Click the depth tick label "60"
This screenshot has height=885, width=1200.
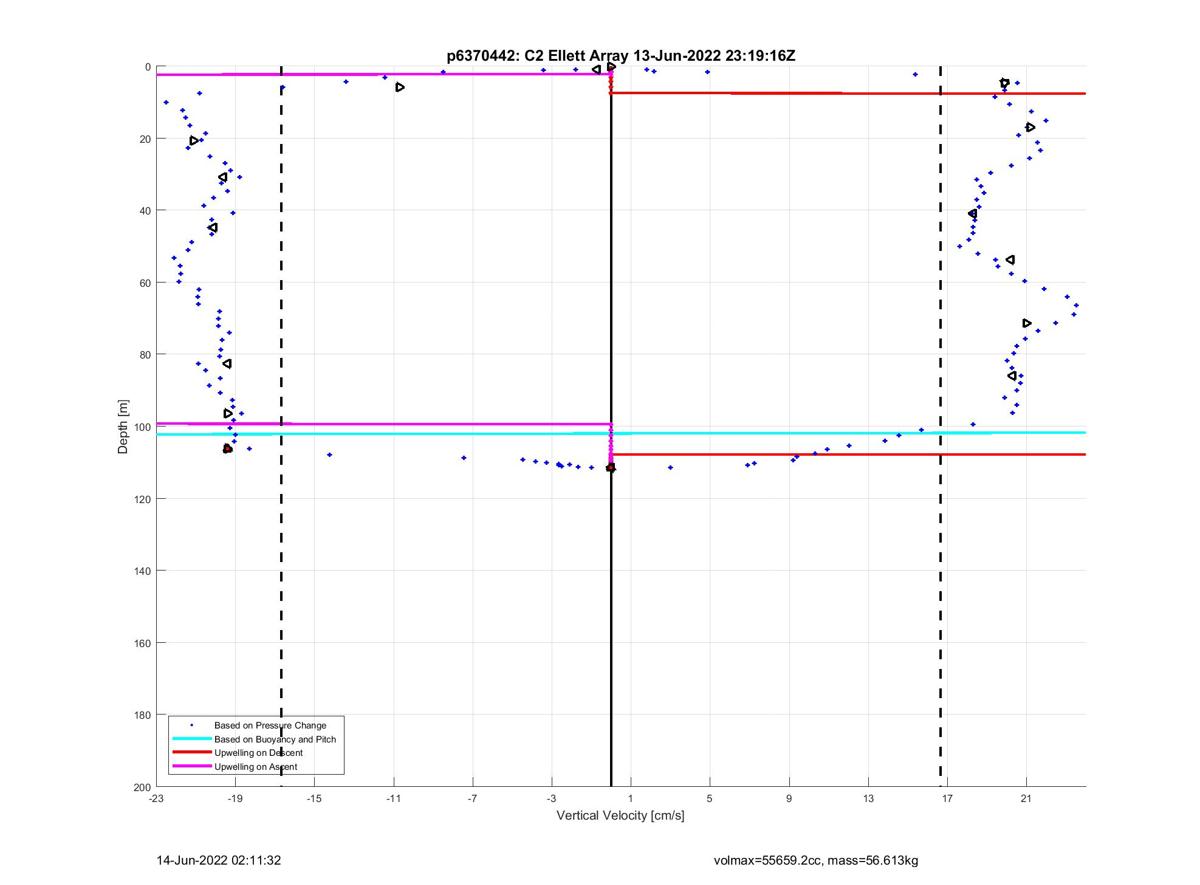coord(145,283)
